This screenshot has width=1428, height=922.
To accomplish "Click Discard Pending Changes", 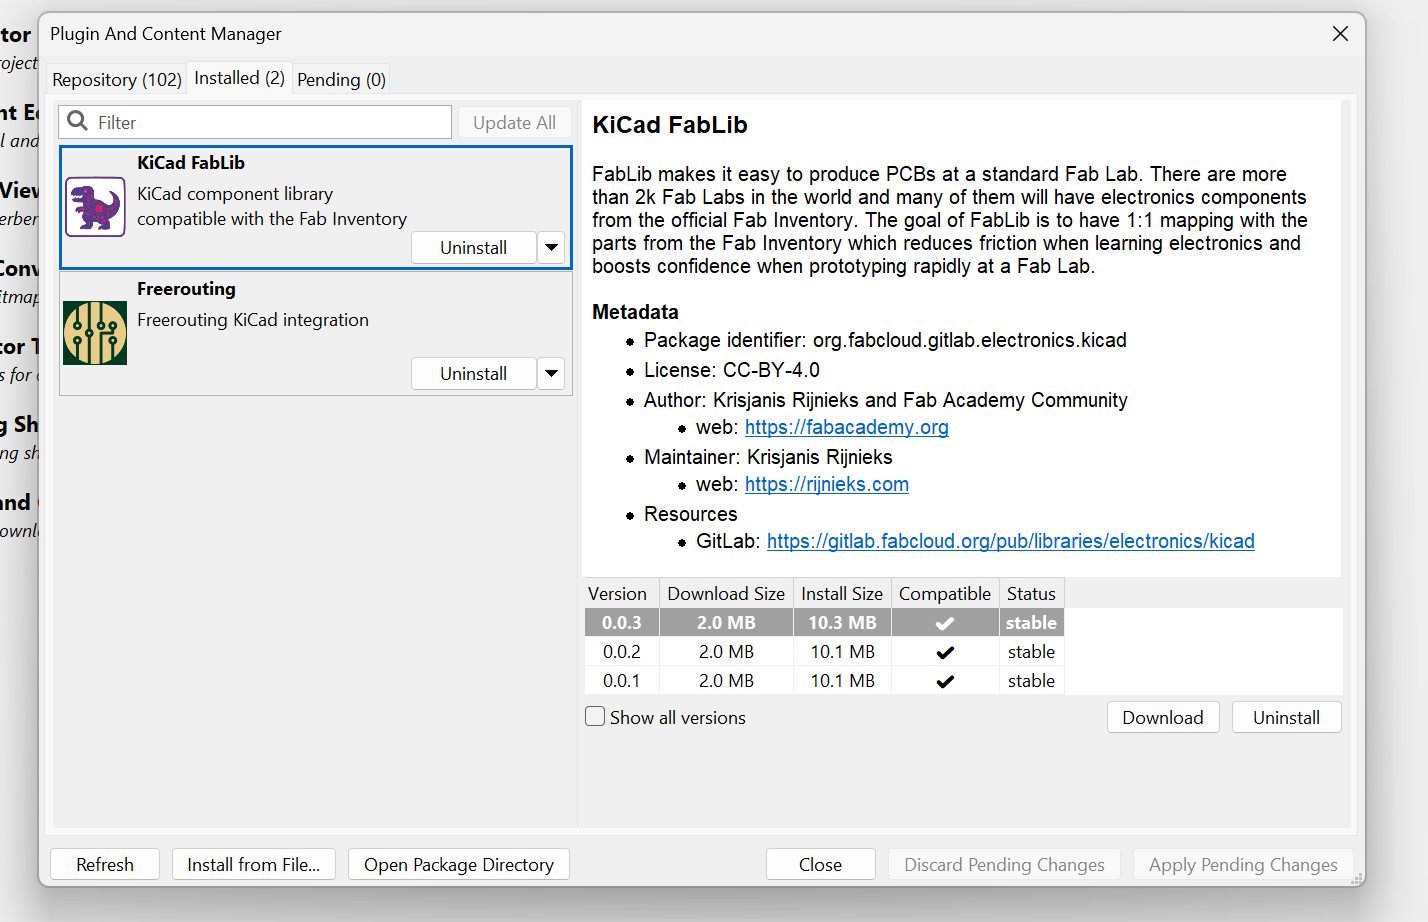I will [1004, 864].
